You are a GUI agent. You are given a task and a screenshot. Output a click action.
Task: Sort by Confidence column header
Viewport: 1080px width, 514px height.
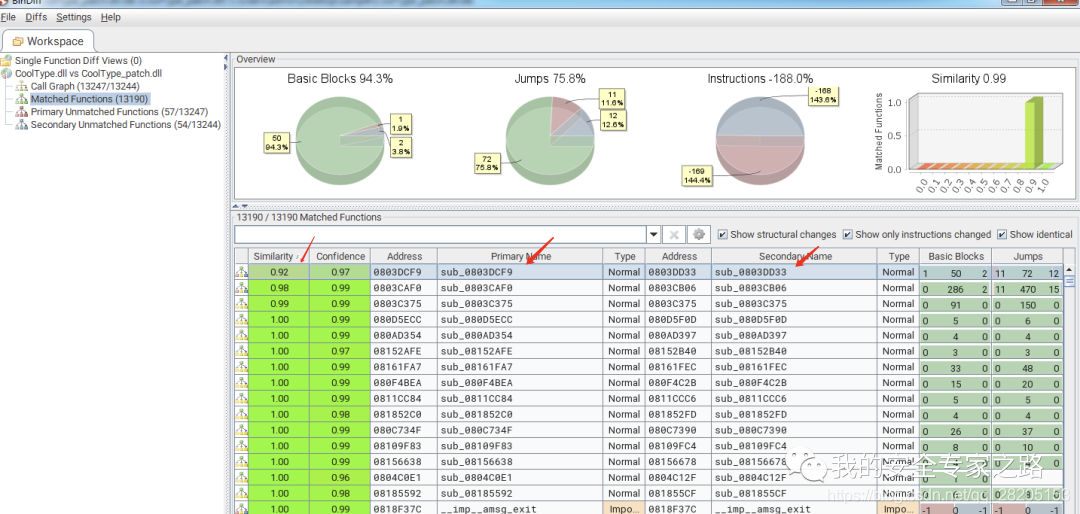point(340,256)
